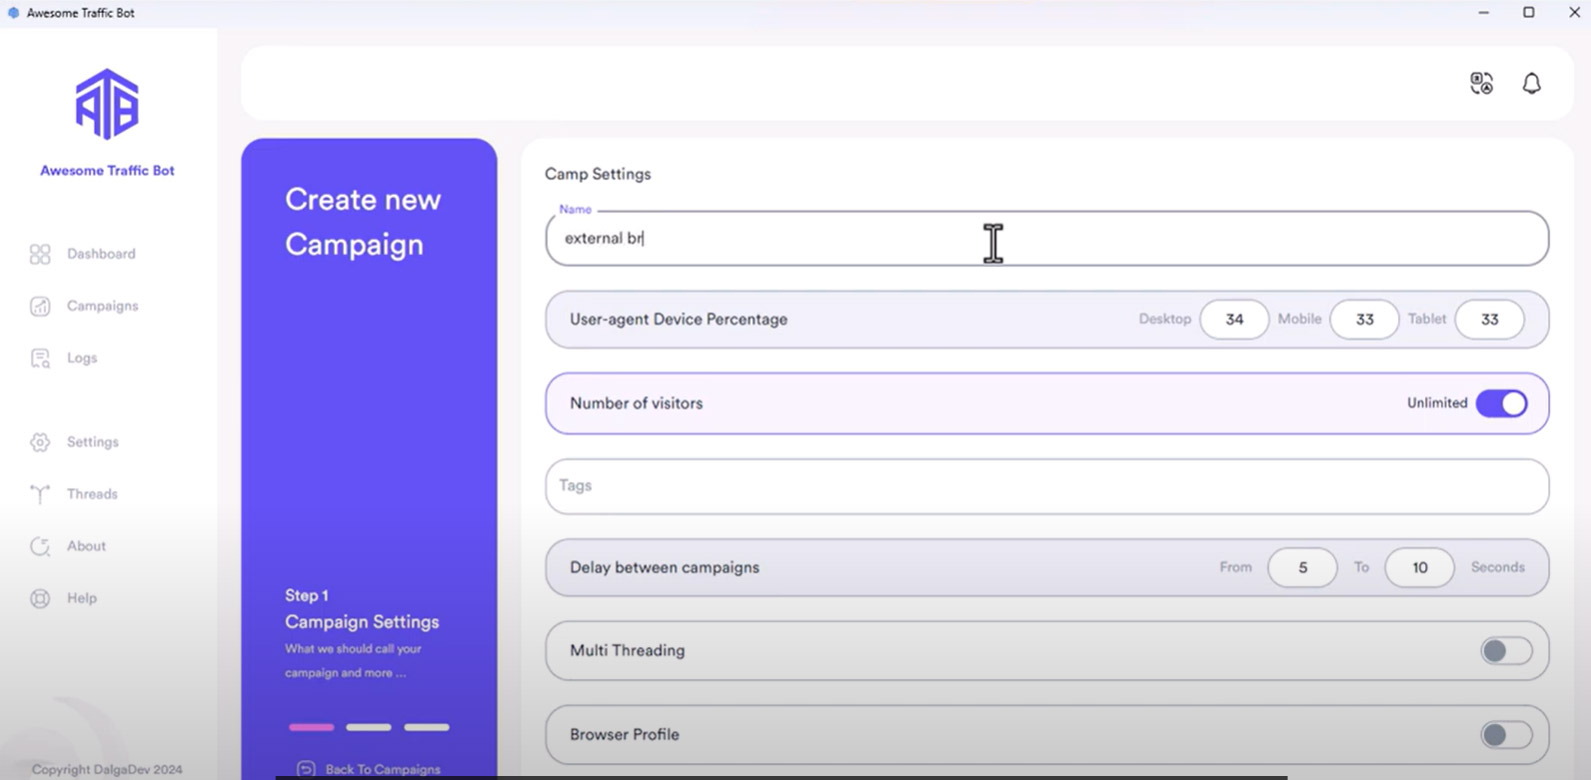Maximize the Awesome Traffic Bot window
The height and width of the screenshot is (780, 1591).
pos(1528,13)
